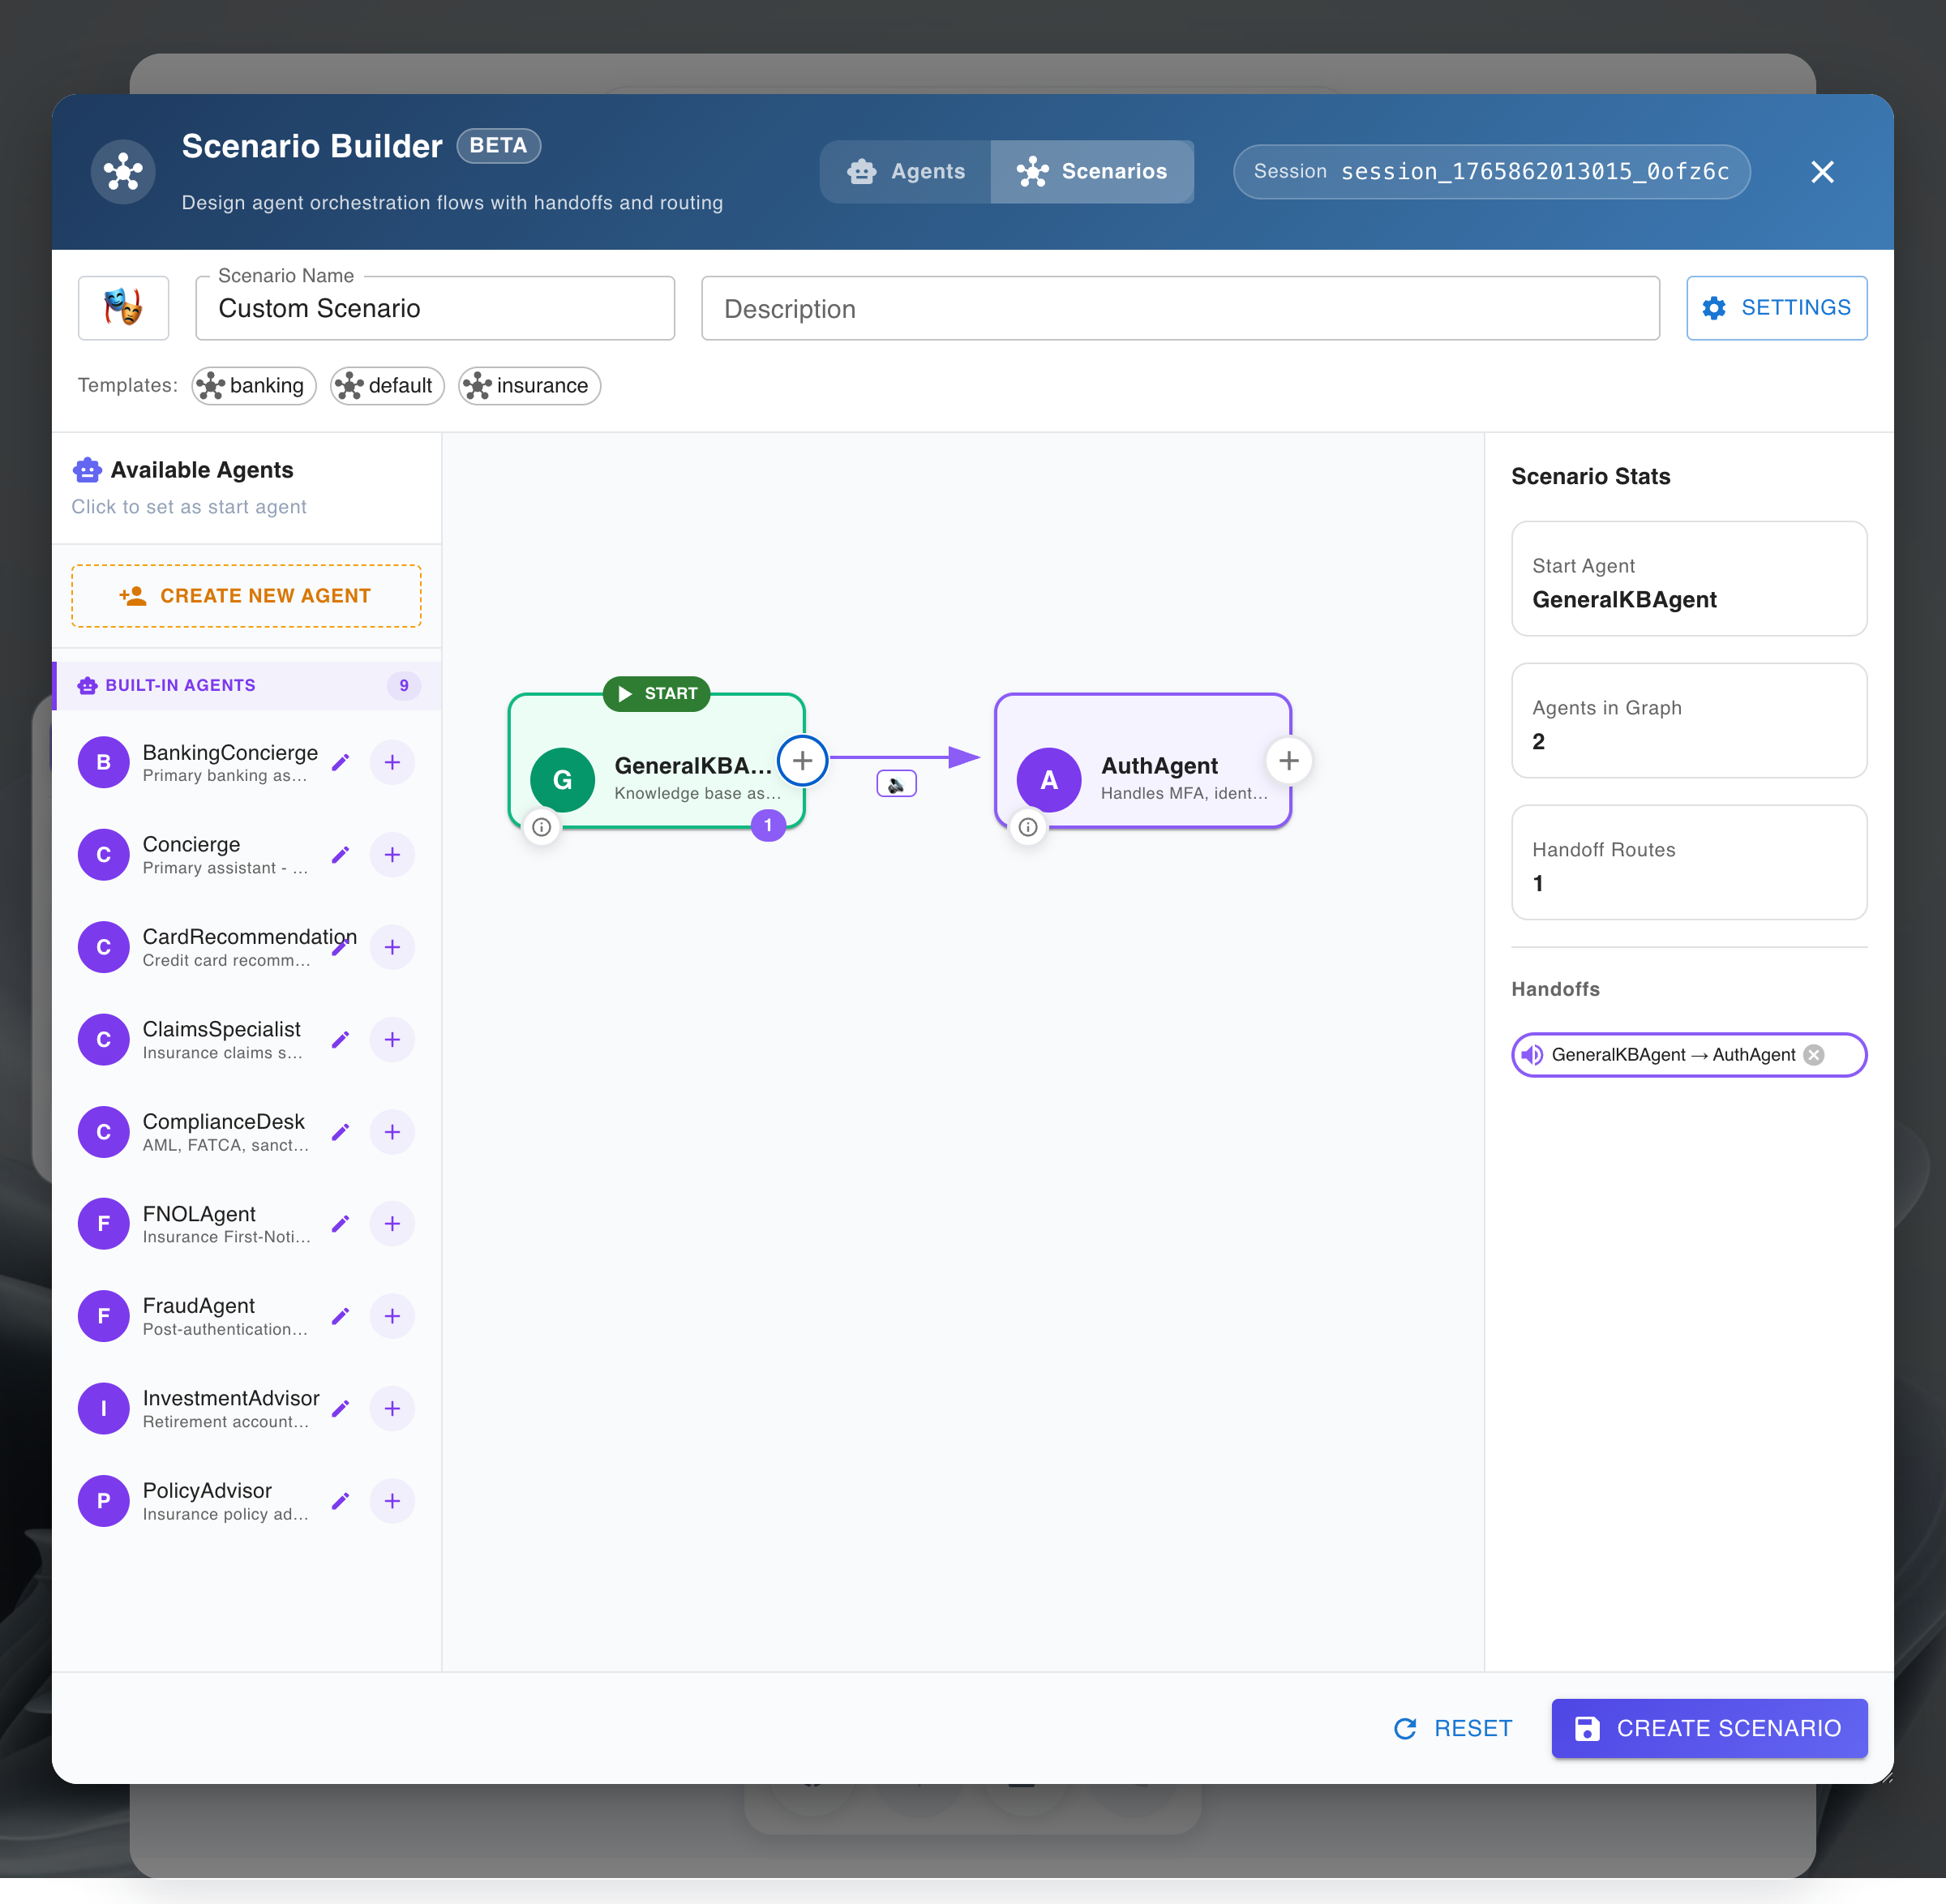The width and height of the screenshot is (1946, 1904).
Task: Click the START badge on GeneralKBAgent
Action: (x=656, y=693)
